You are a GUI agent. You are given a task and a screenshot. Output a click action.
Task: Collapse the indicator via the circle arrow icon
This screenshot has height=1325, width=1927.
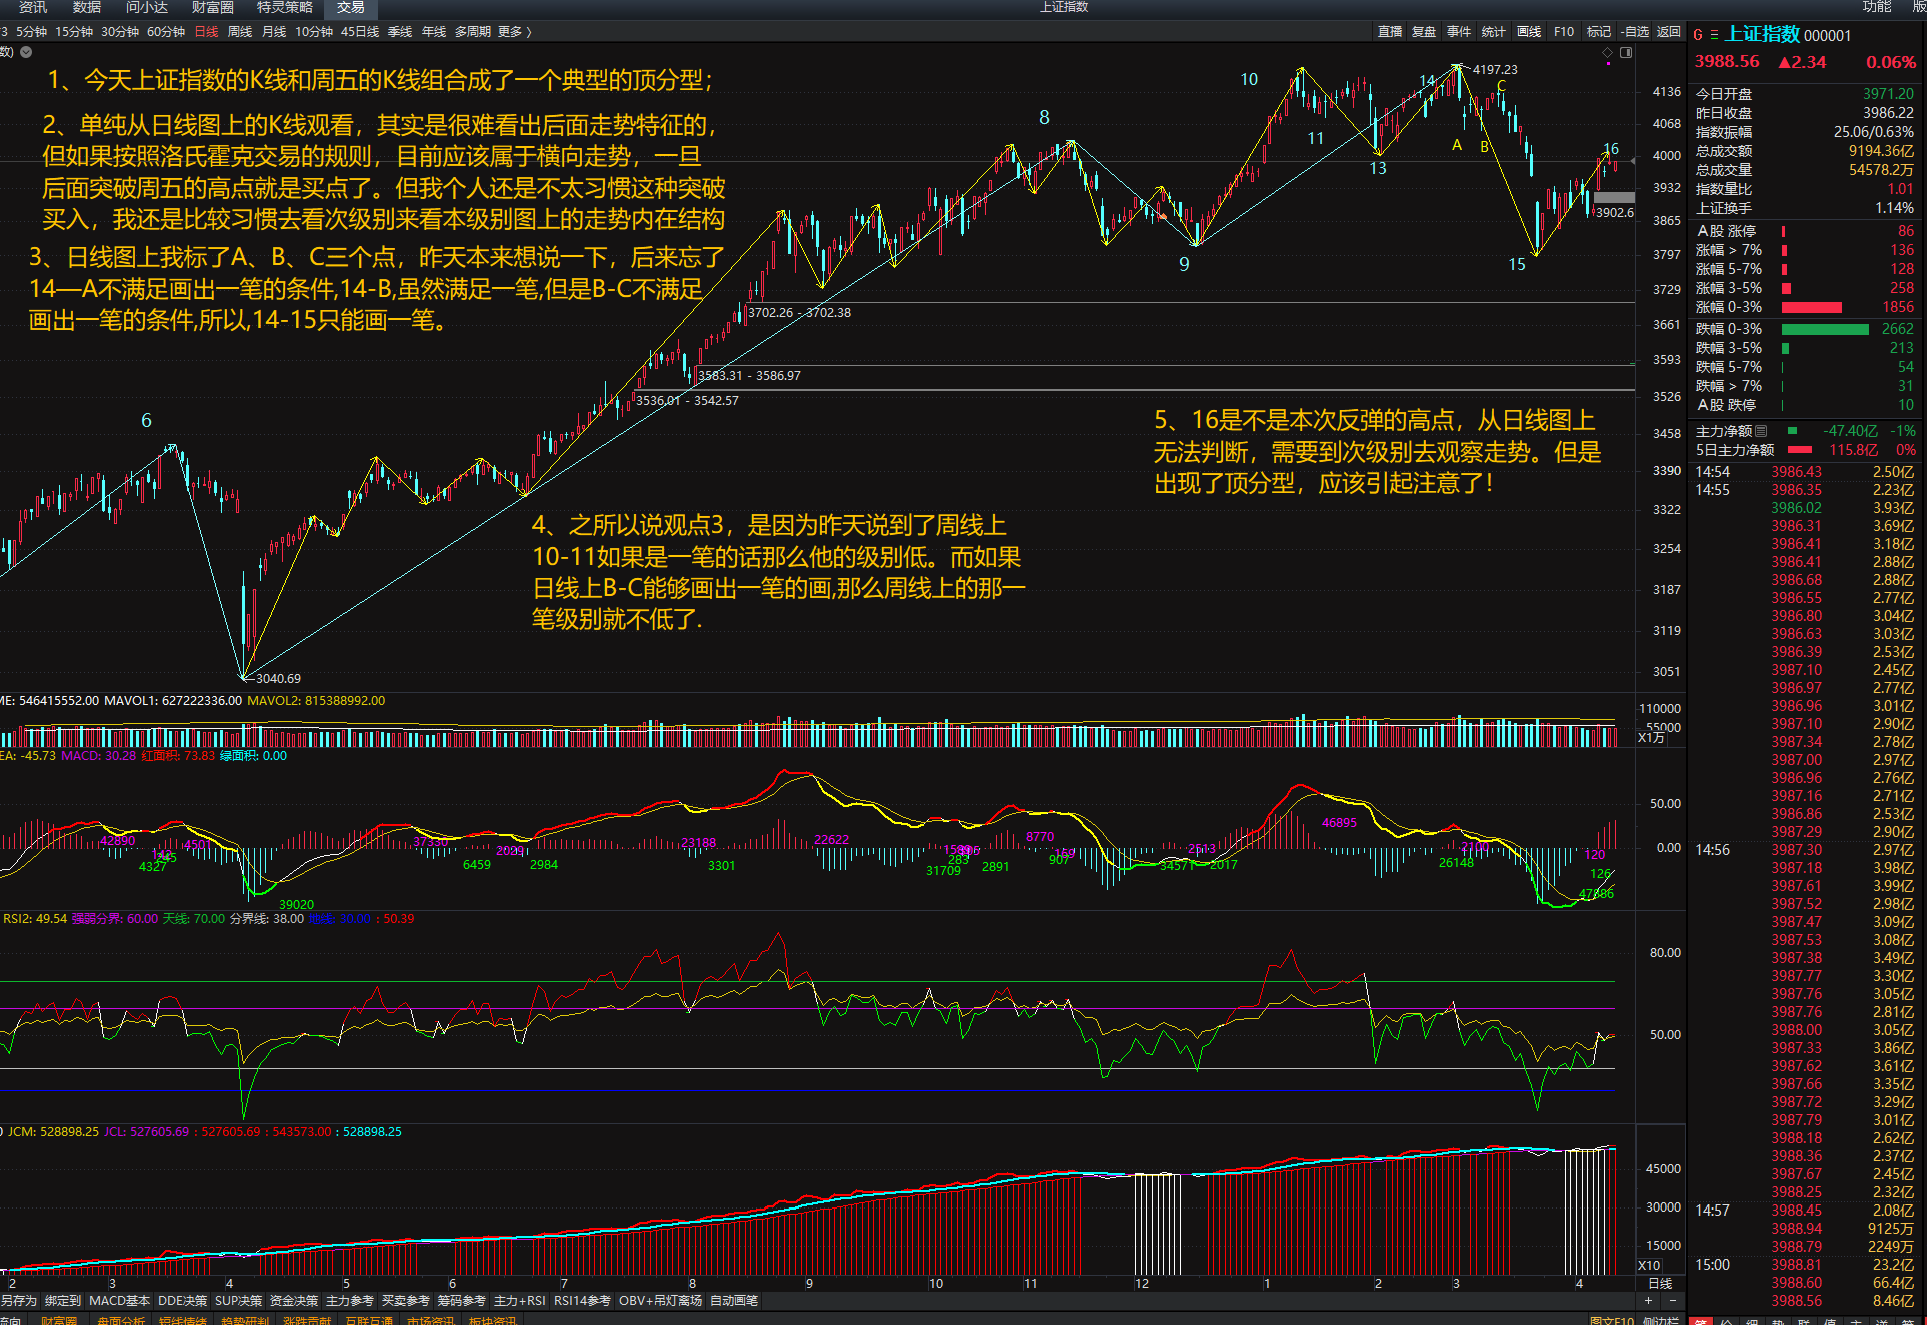click(26, 52)
